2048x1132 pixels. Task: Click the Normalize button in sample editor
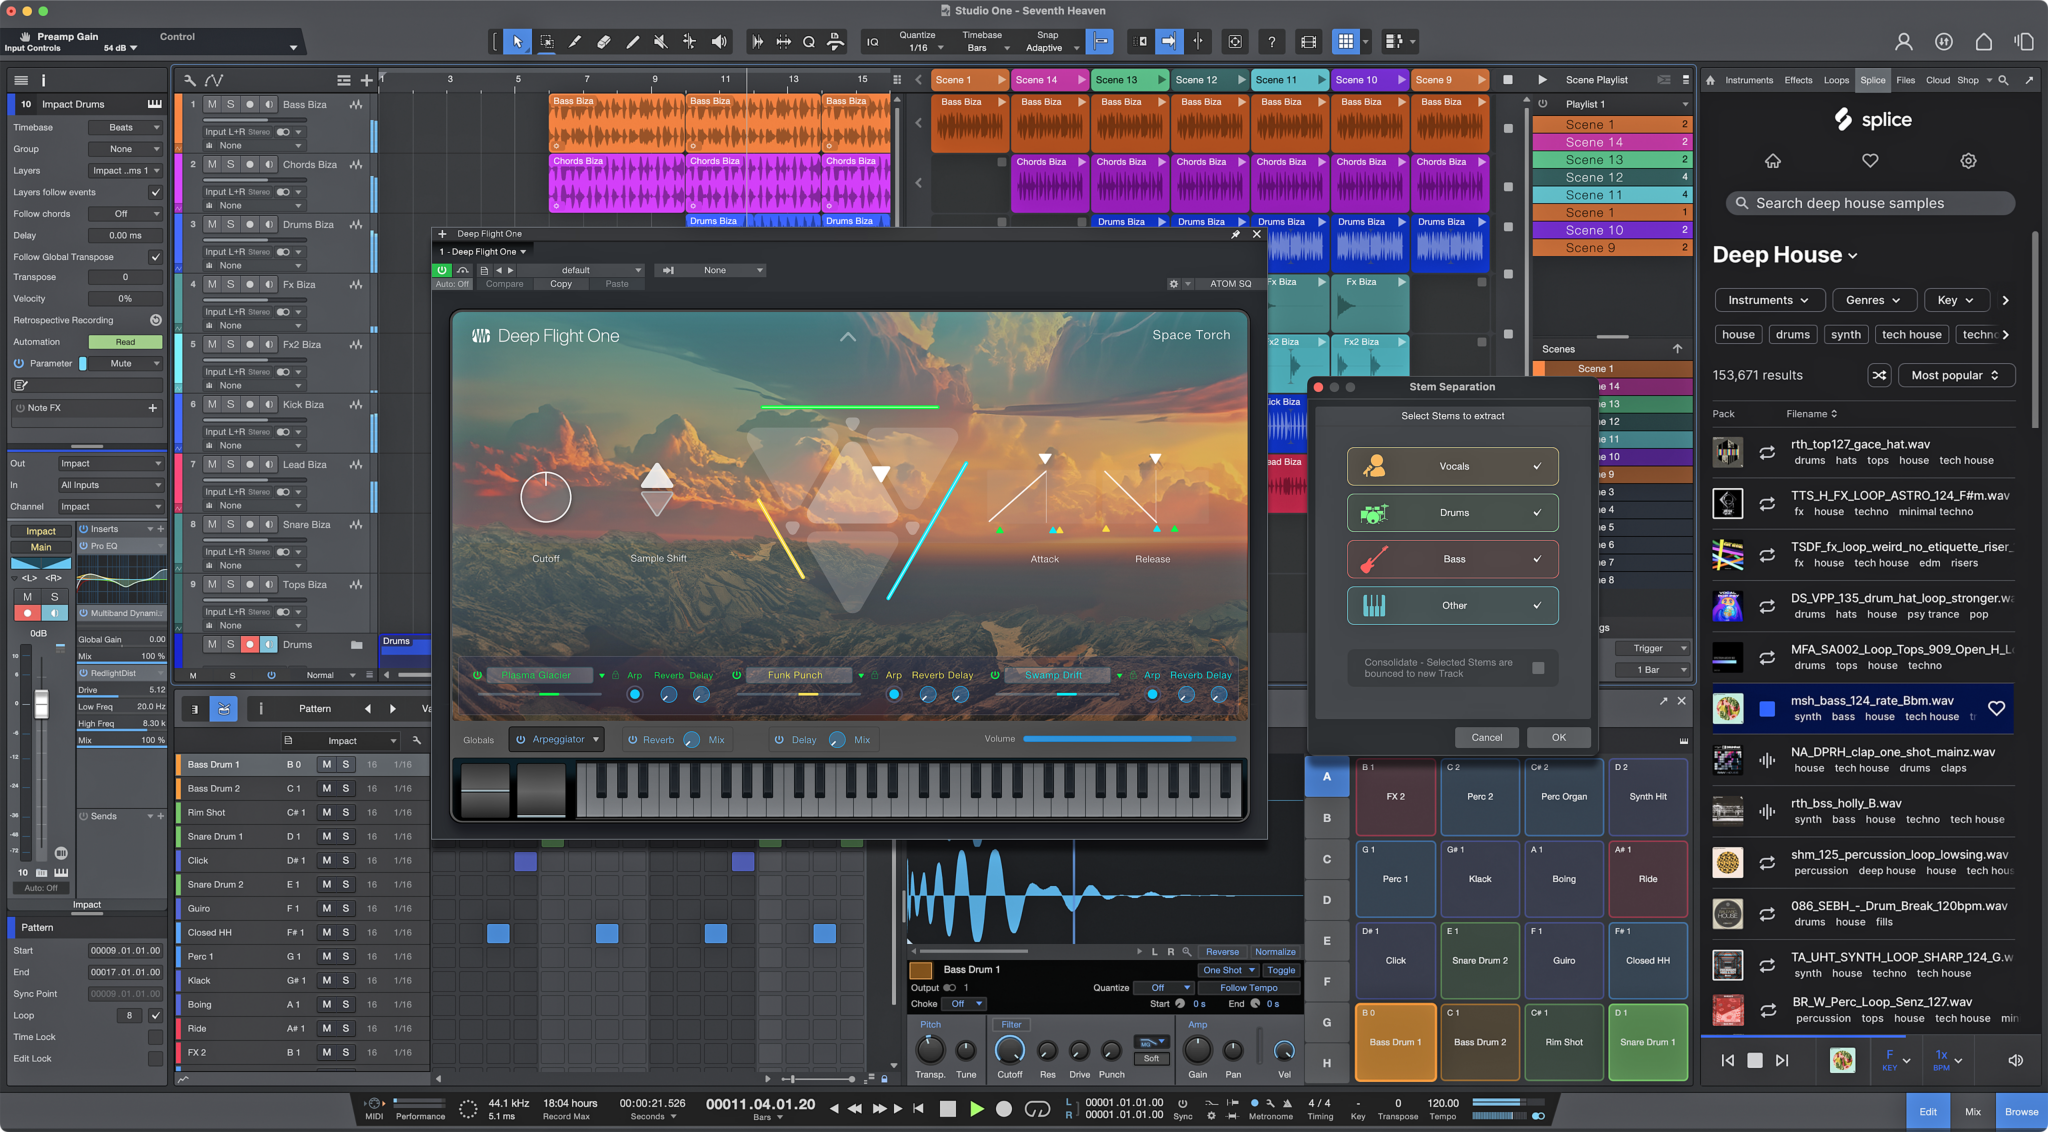pyautogui.click(x=1274, y=952)
